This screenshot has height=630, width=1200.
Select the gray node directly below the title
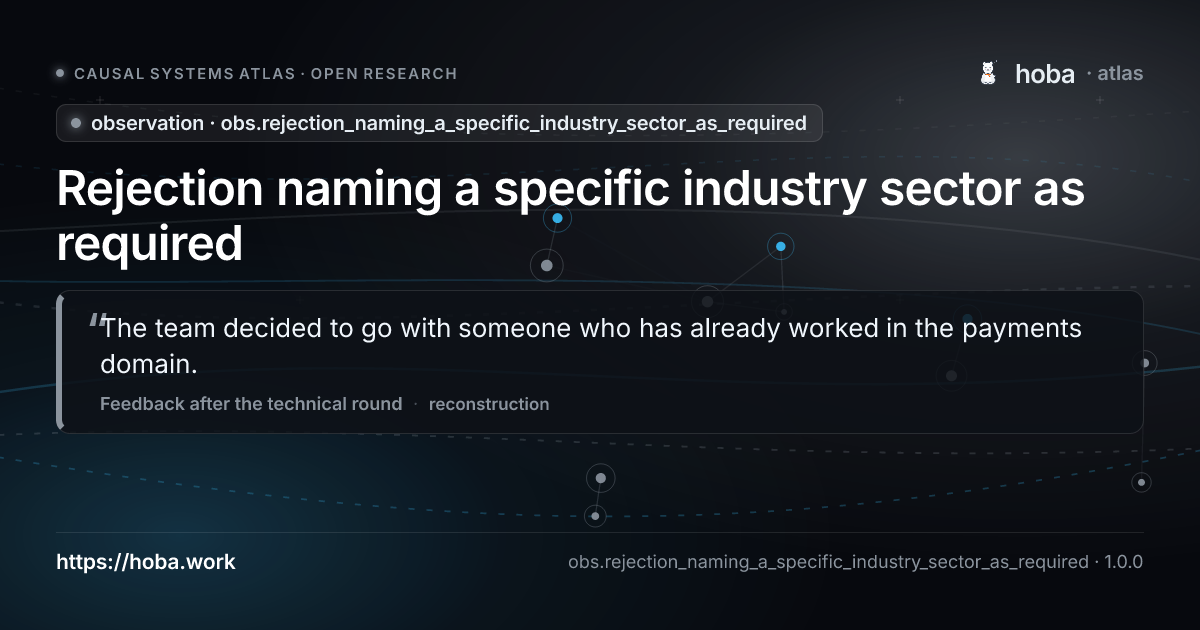[x=547, y=265]
